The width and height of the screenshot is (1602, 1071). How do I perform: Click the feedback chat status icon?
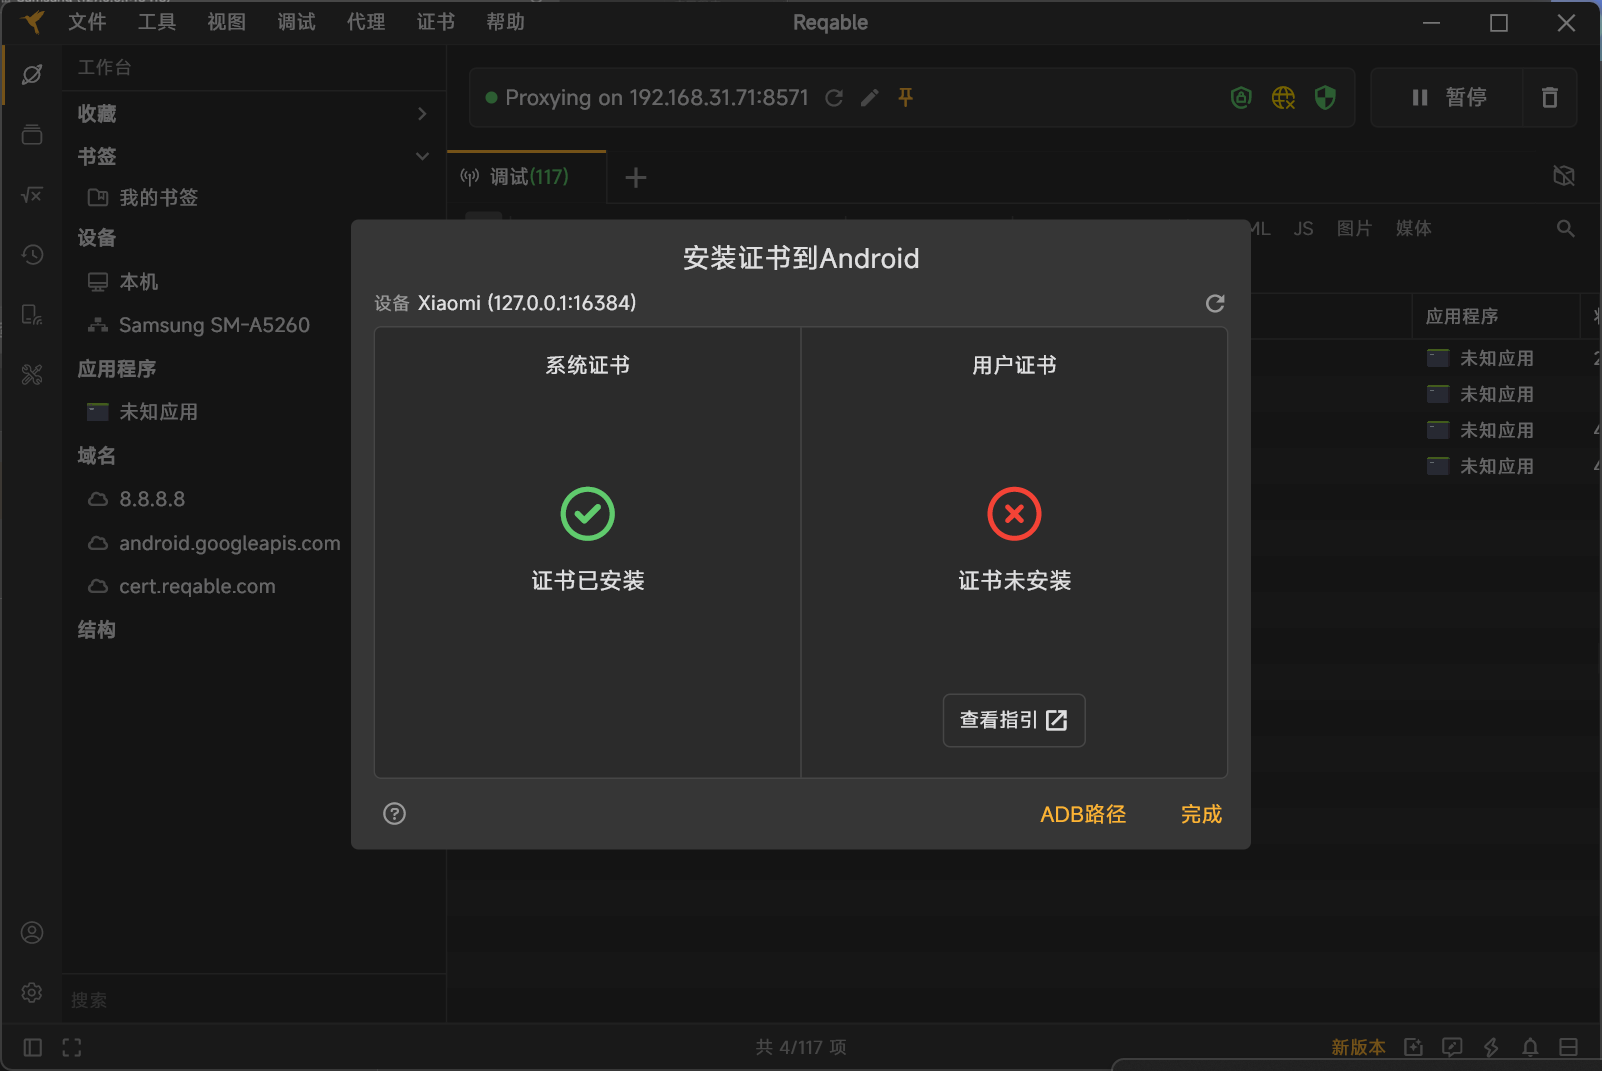1452,1048
